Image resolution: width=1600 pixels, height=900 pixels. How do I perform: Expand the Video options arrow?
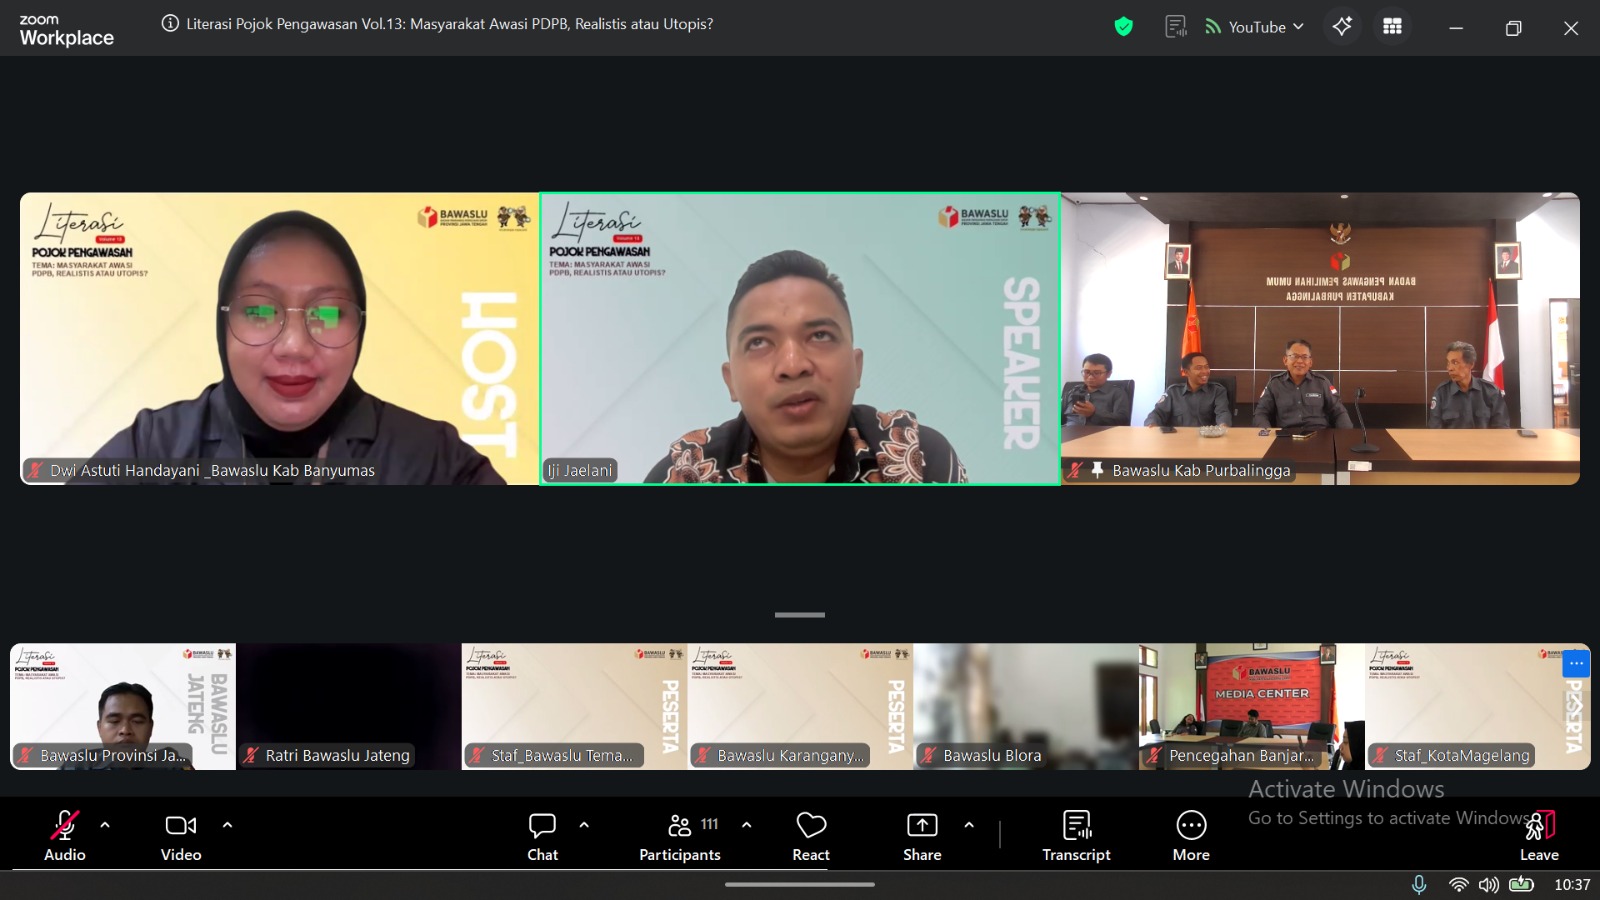227,825
